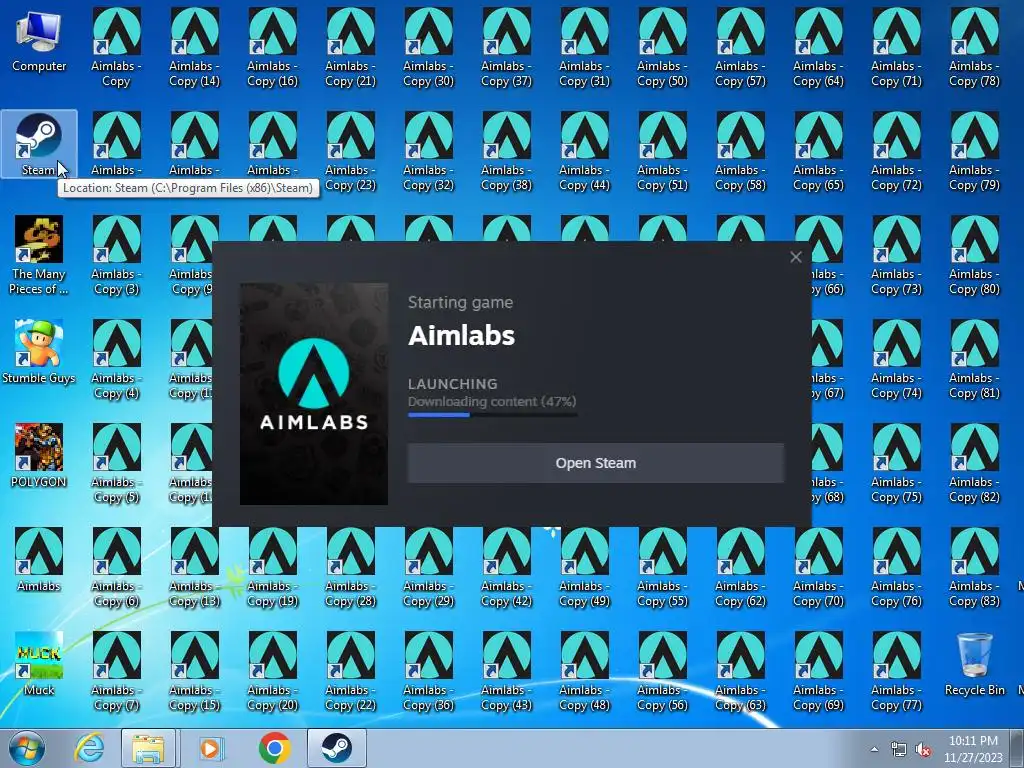Image resolution: width=1024 pixels, height=768 pixels.
Task: Select the Aimlabs - Copy (77) shortcut
Action: tap(896, 671)
